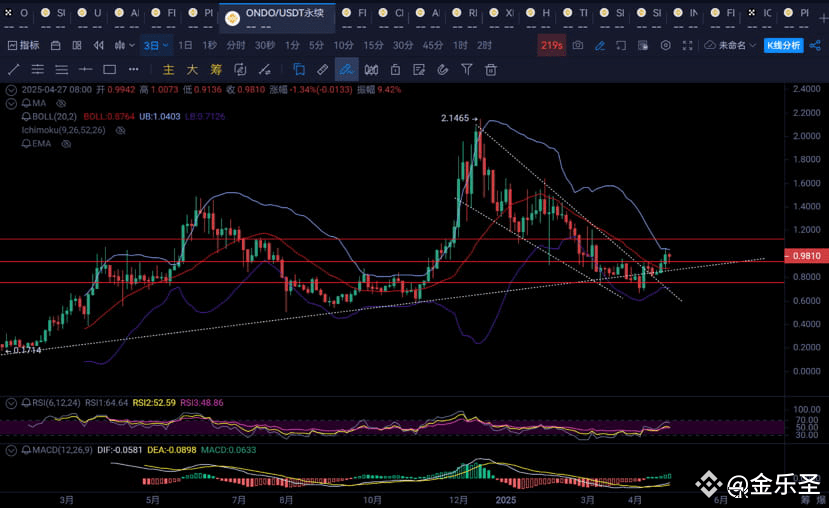The height and width of the screenshot is (508, 829).
Task: Select the 分时 timeframe
Action: coord(236,45)
